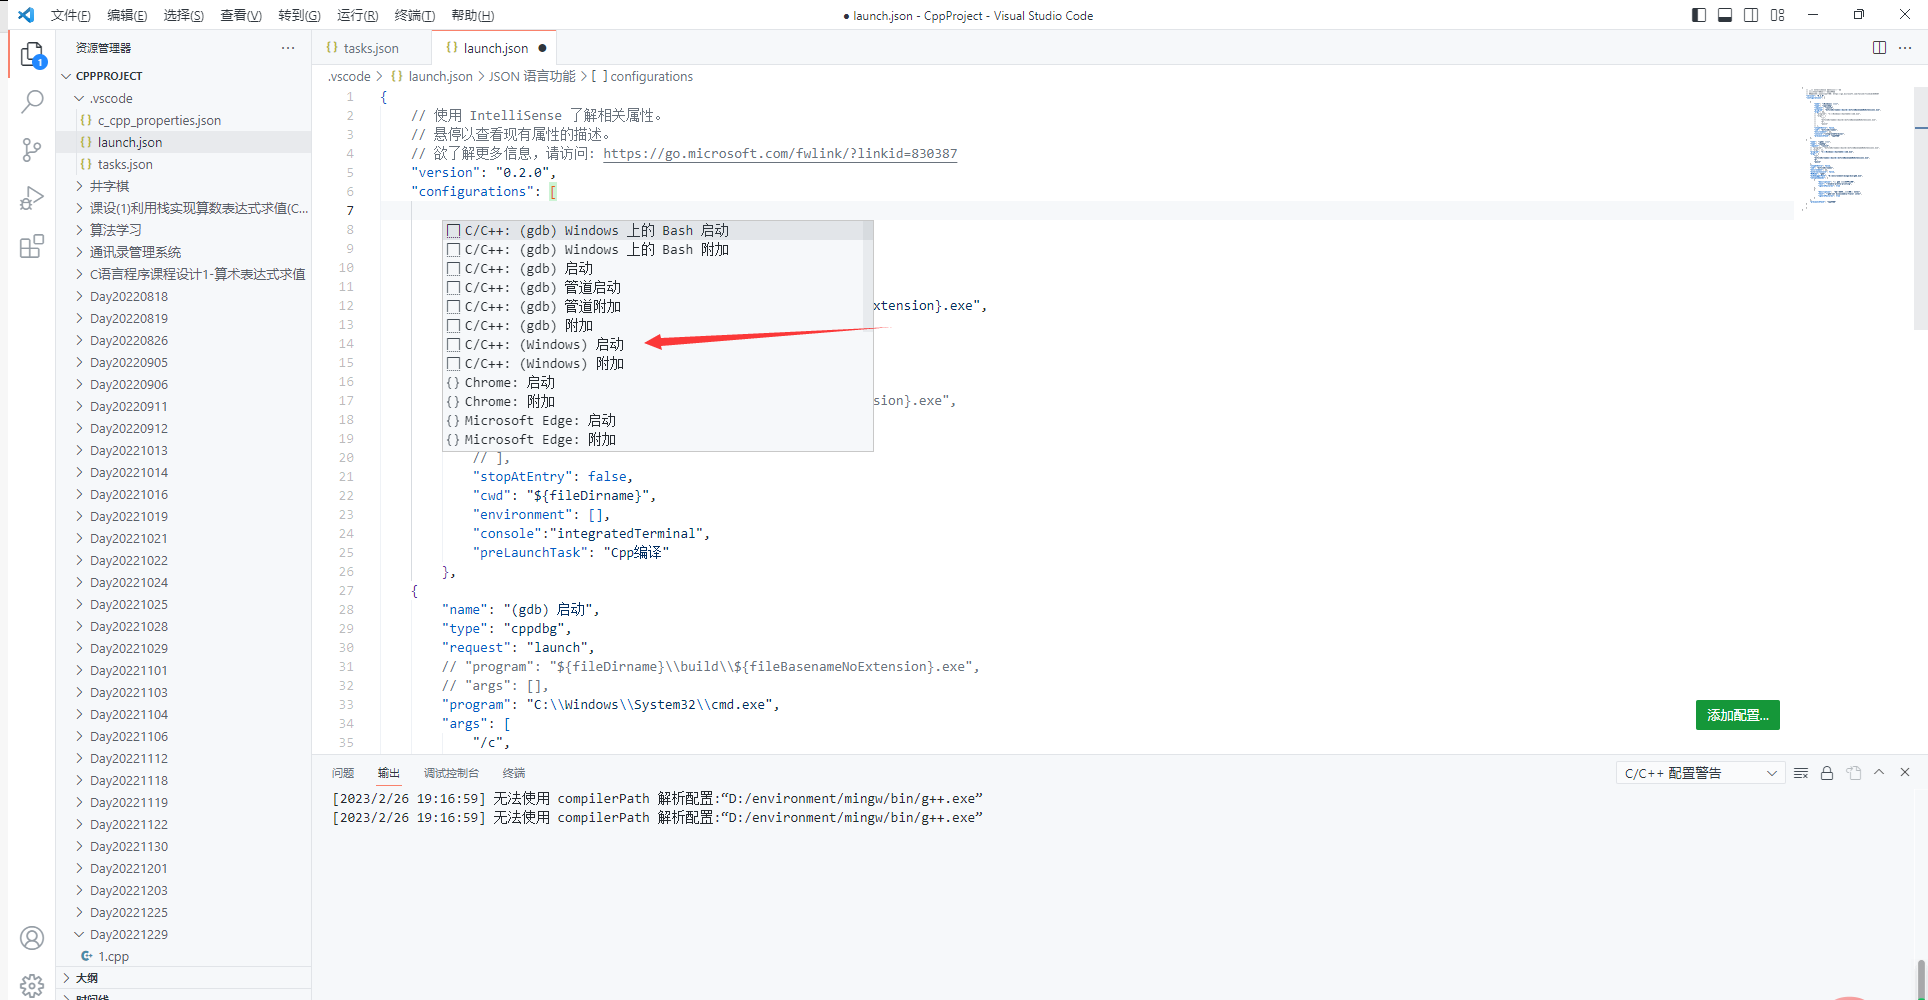This screenshot has height=1000, width=1928.
Task: Click the editor vertical scrollbar
Action: tap(1921, 207)
